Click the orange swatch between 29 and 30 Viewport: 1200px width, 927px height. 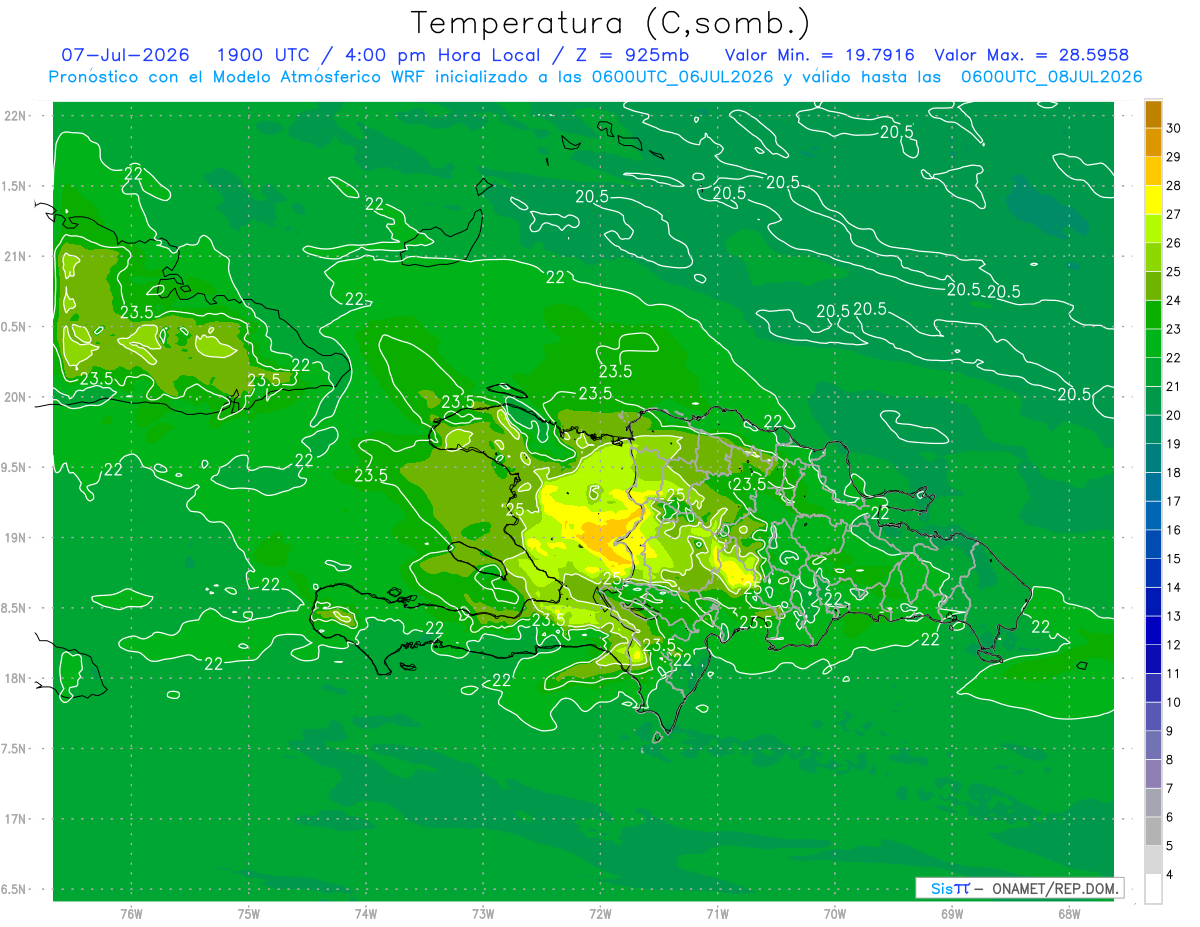click(x=1153, y=143)
